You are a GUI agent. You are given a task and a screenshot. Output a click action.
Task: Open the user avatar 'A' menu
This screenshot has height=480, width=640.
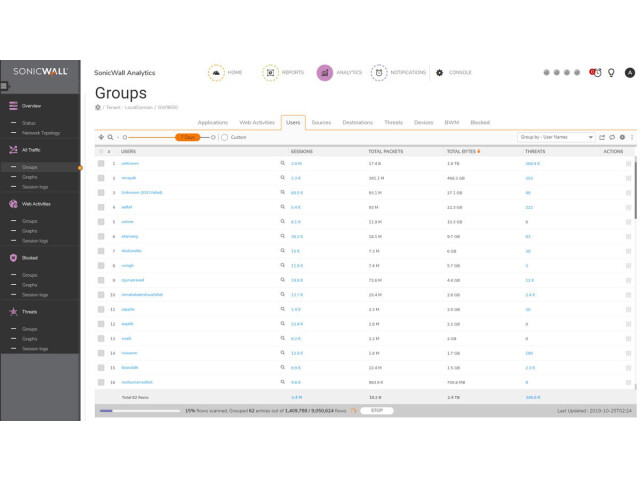630,73
